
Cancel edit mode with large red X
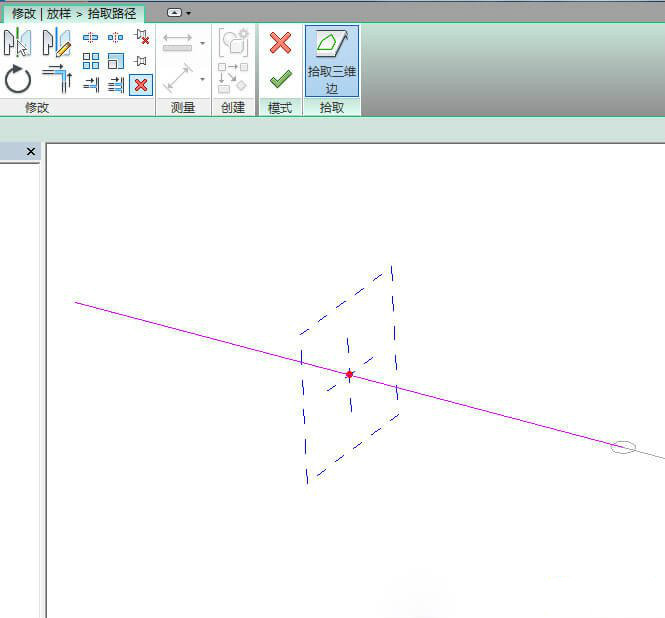[280, 43]
